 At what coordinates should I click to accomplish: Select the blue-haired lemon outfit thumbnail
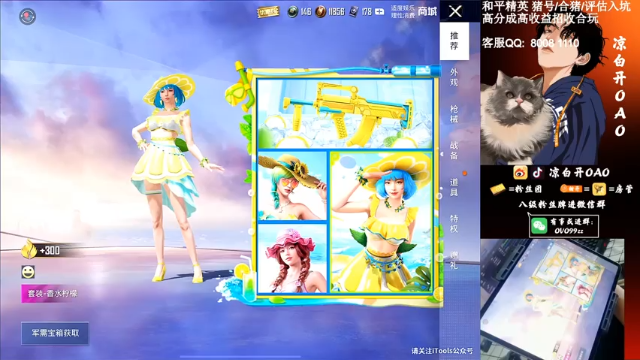[381, 222]
